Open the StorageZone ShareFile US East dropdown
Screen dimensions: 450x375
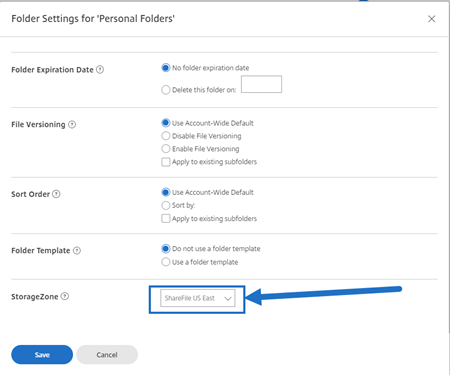click(x=198, y=298)
